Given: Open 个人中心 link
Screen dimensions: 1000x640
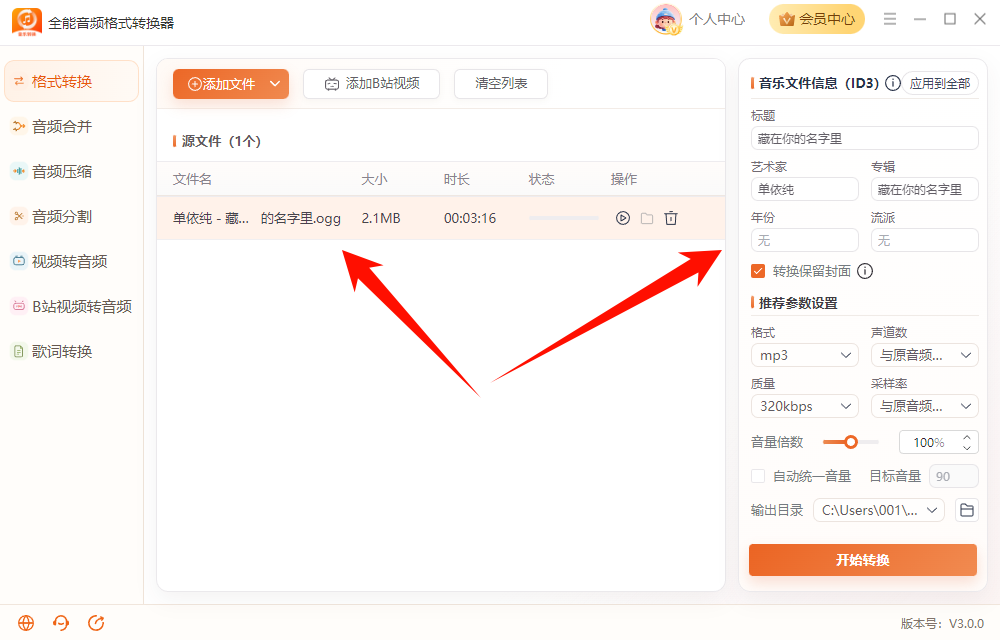Looking at the screenshot, I should [717, 19].
